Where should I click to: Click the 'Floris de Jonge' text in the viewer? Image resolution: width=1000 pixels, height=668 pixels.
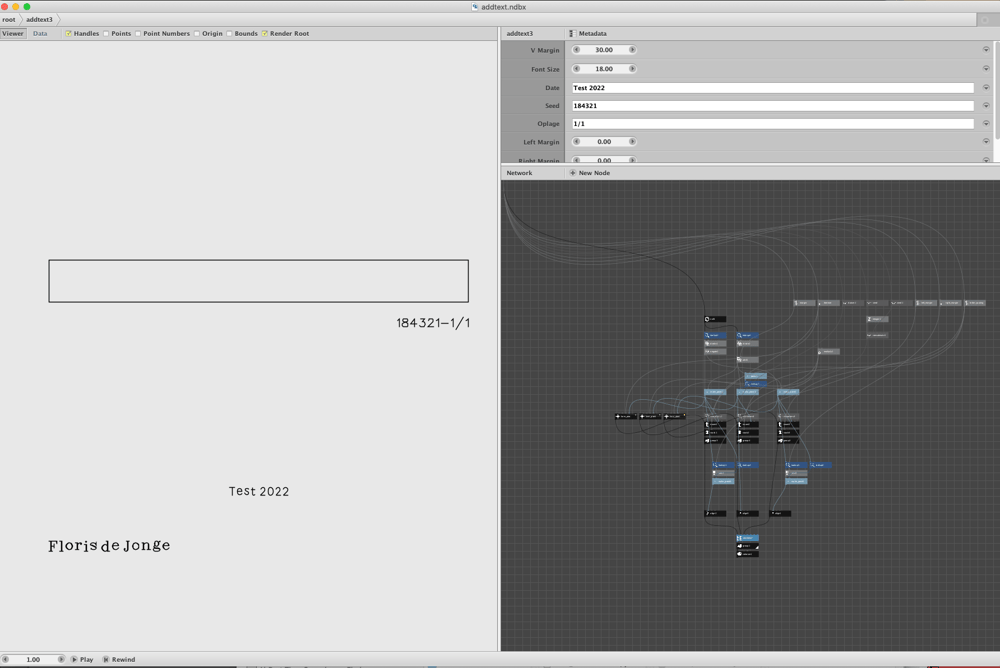(x=109, y=546)
